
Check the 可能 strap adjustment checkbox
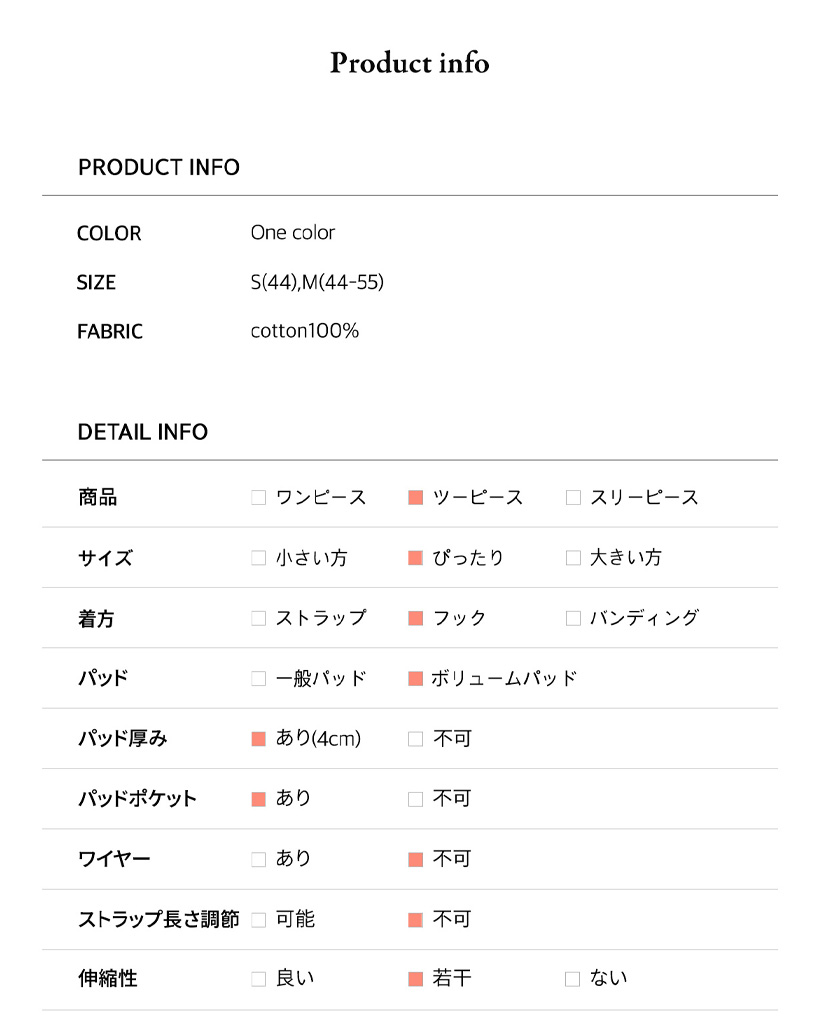tap(259, 919)
